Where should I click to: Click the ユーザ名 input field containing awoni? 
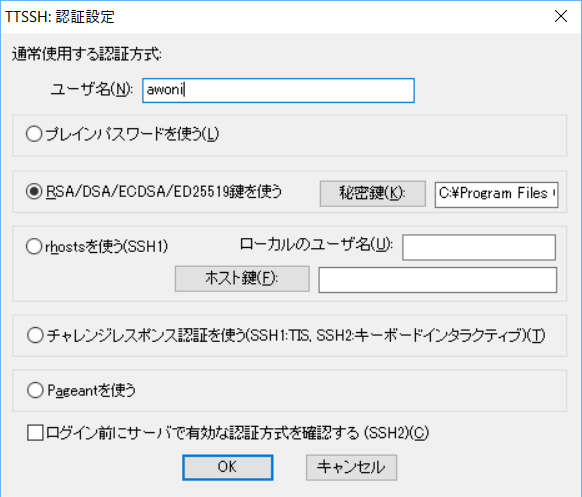(x=278, y=90)
